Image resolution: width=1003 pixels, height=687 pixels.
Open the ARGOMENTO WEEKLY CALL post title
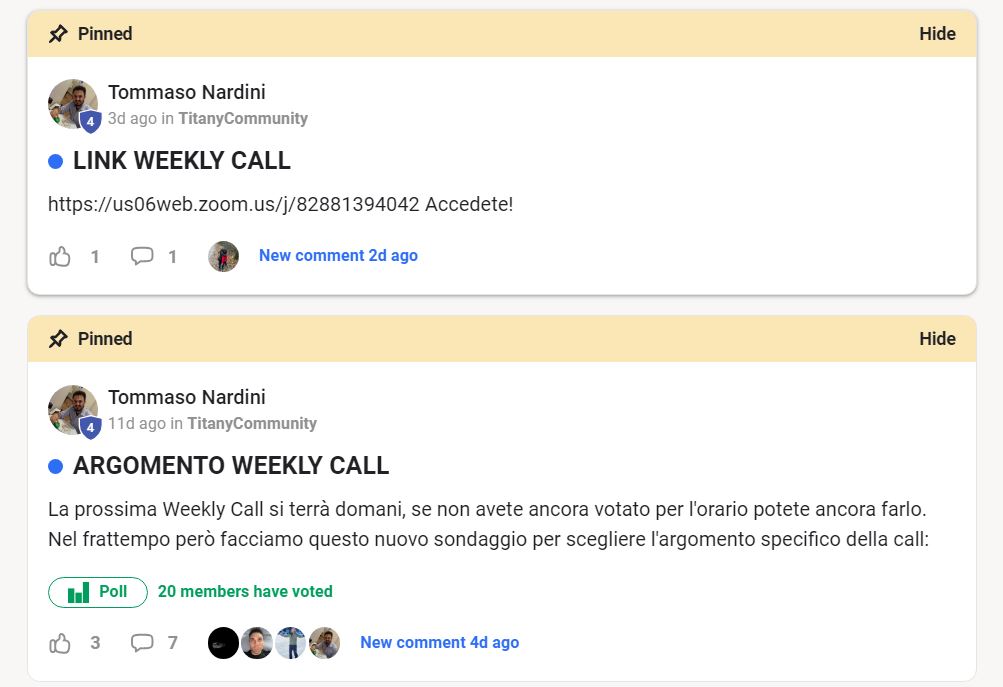point(231,466)
